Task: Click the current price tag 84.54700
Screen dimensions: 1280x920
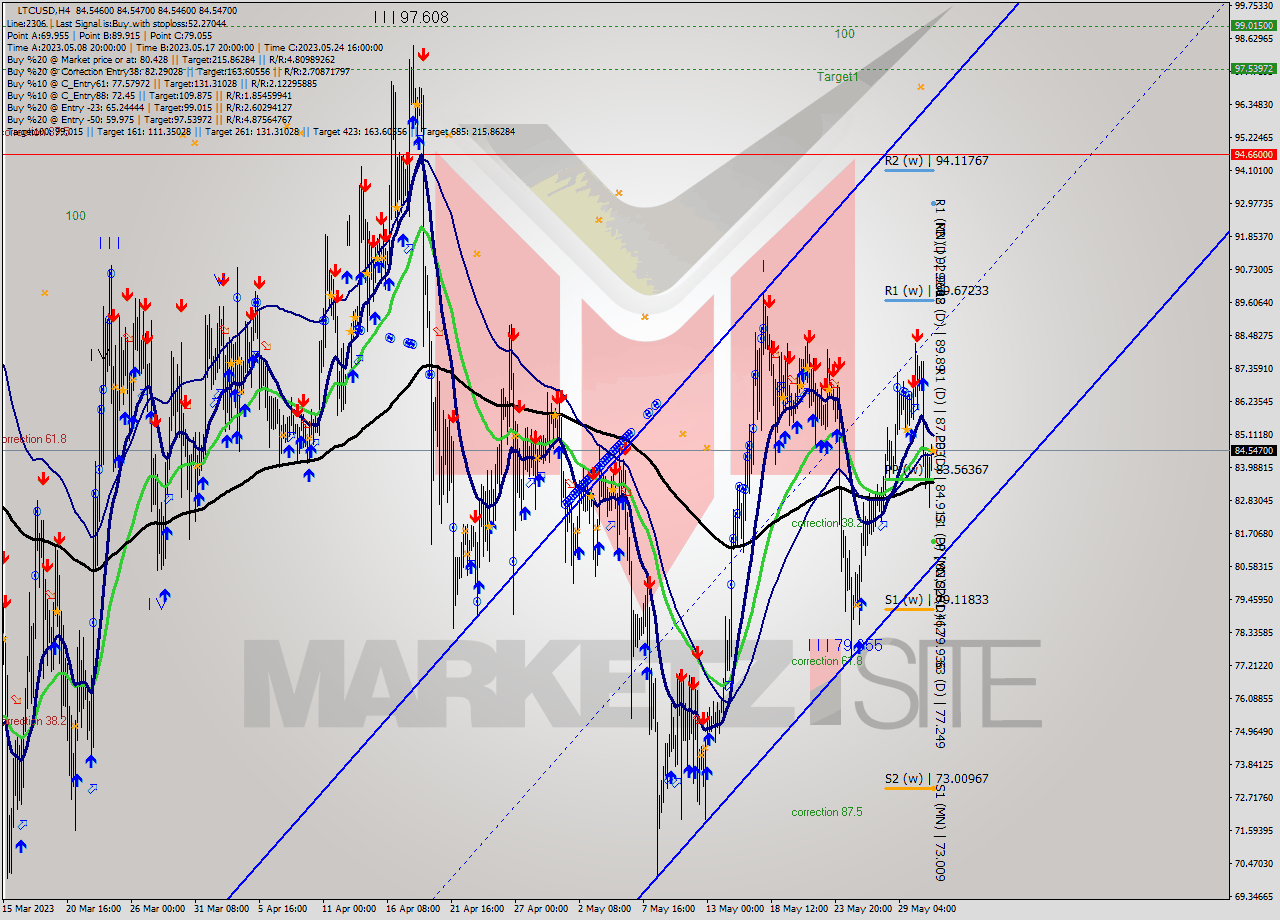Action: tap(1254, 451)
